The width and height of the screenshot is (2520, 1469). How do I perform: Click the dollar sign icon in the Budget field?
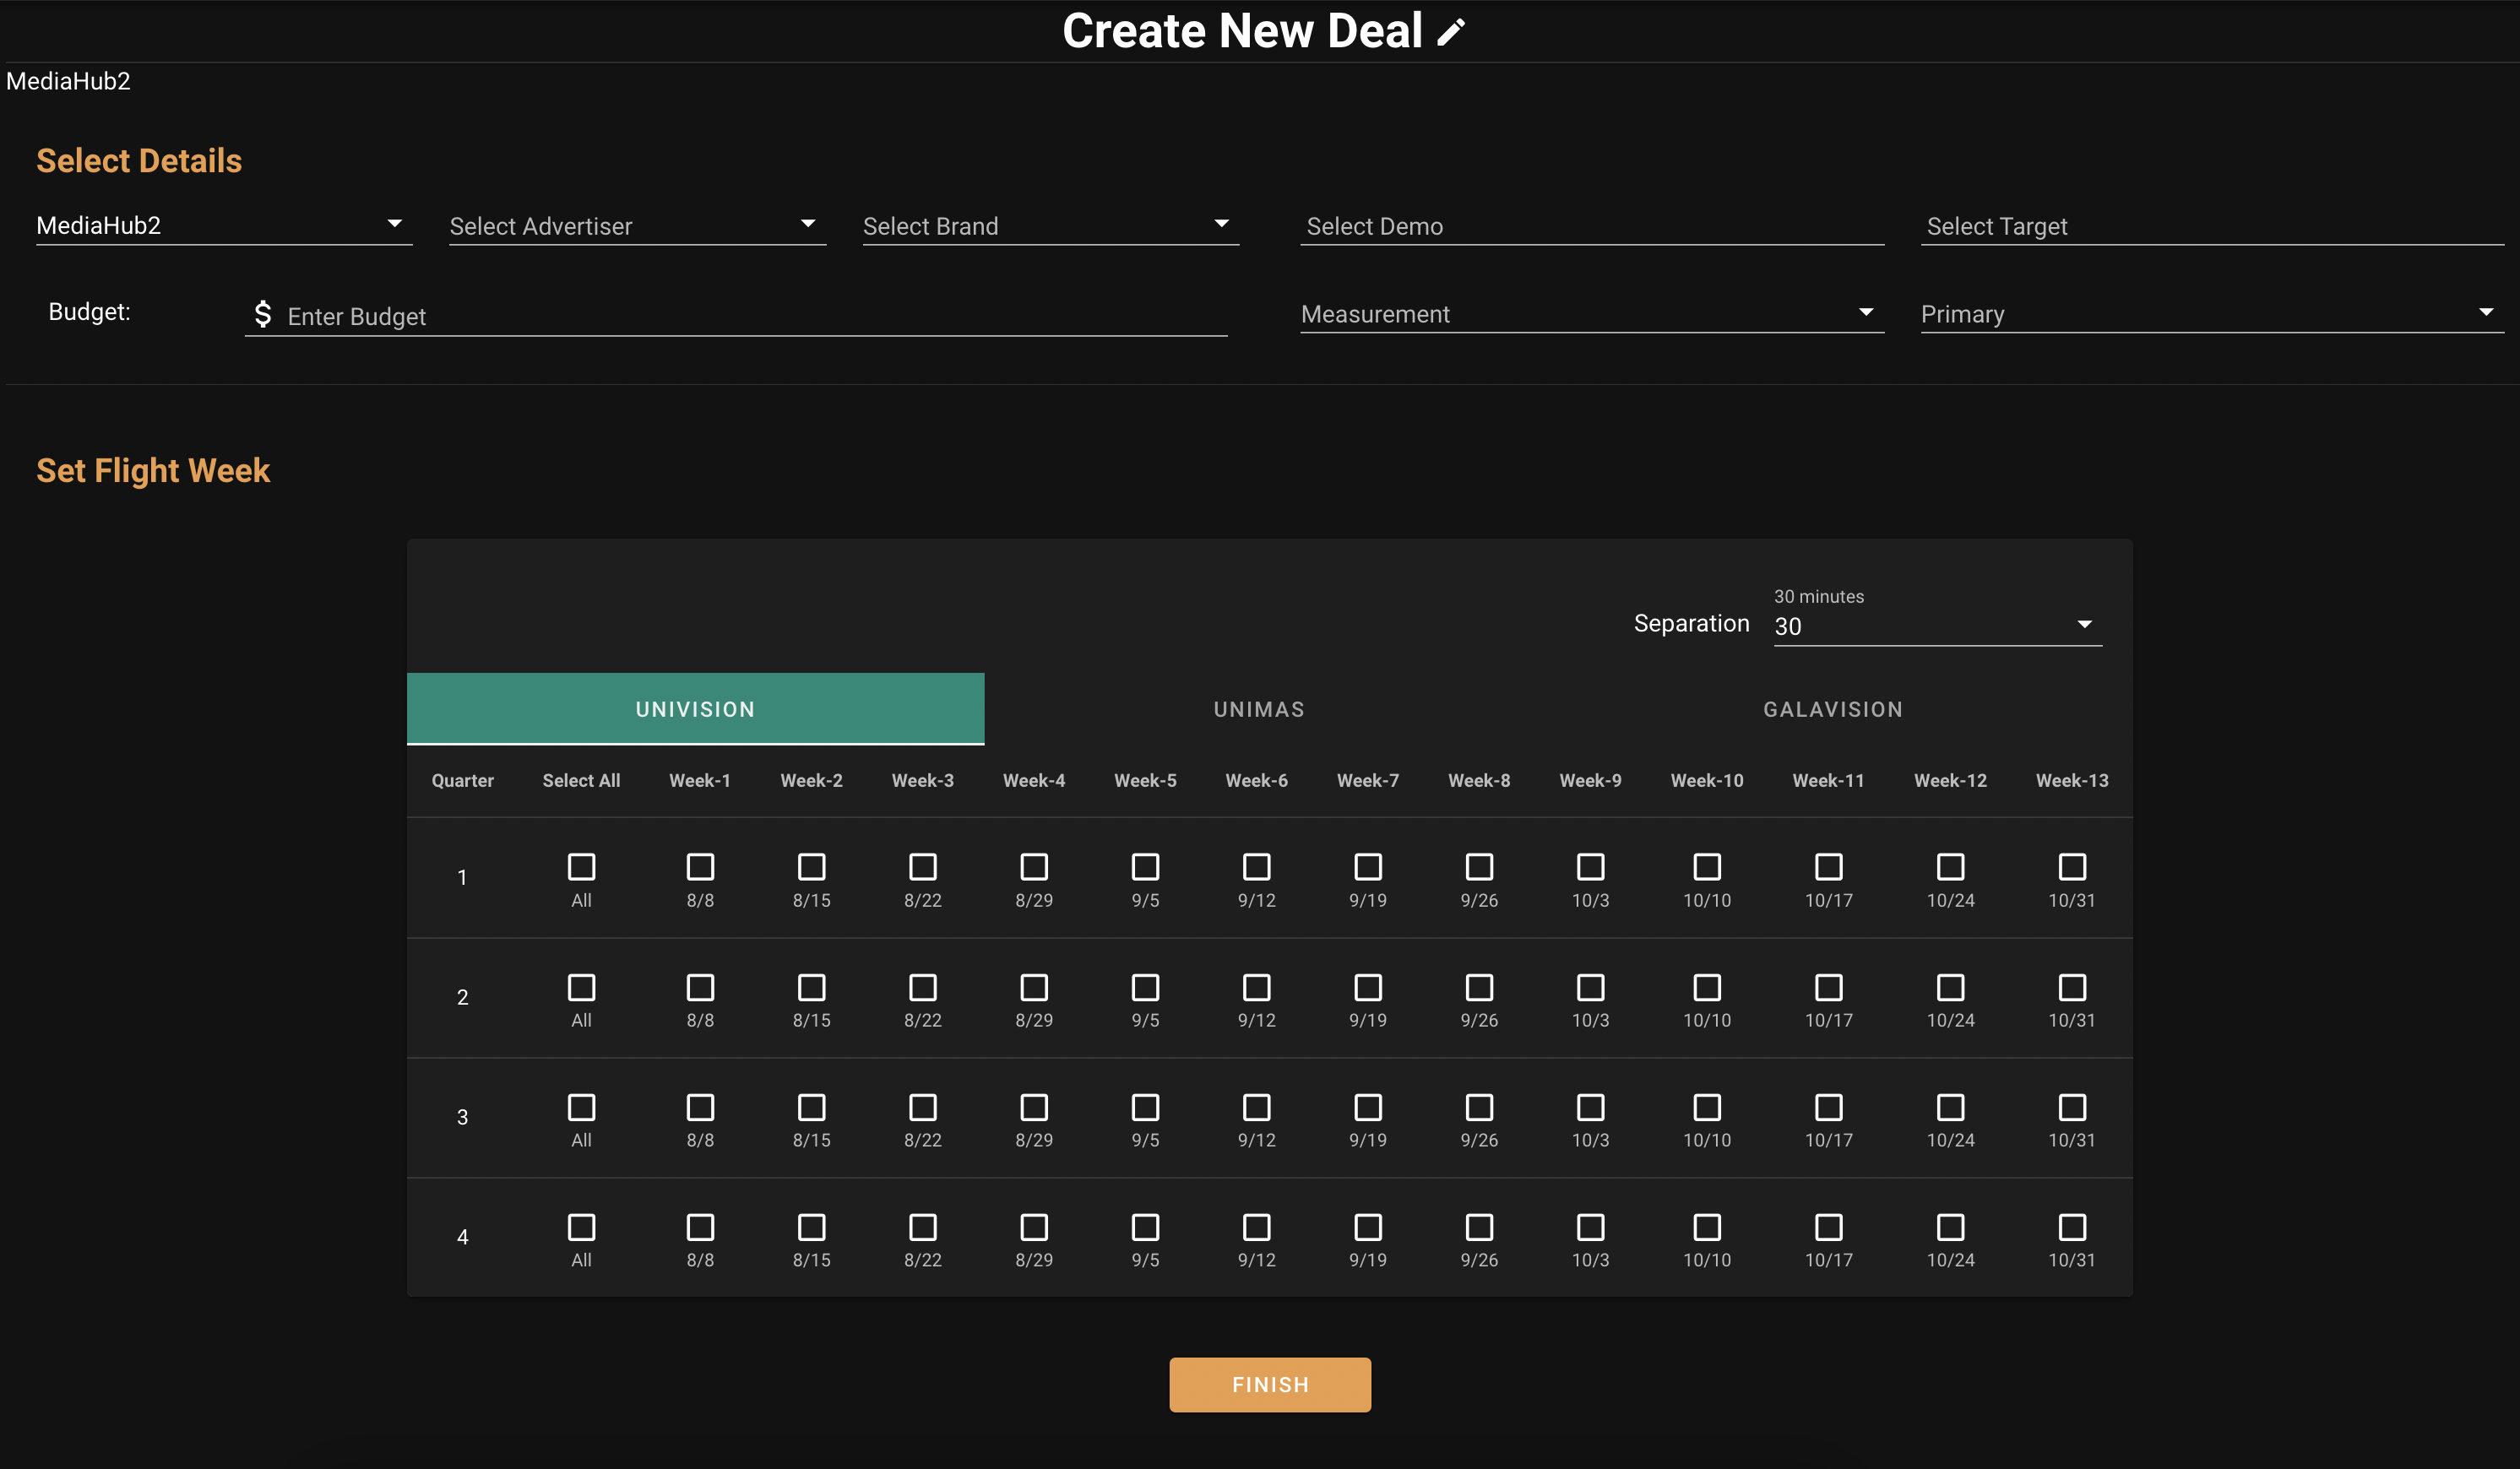(x=263, y=314)
